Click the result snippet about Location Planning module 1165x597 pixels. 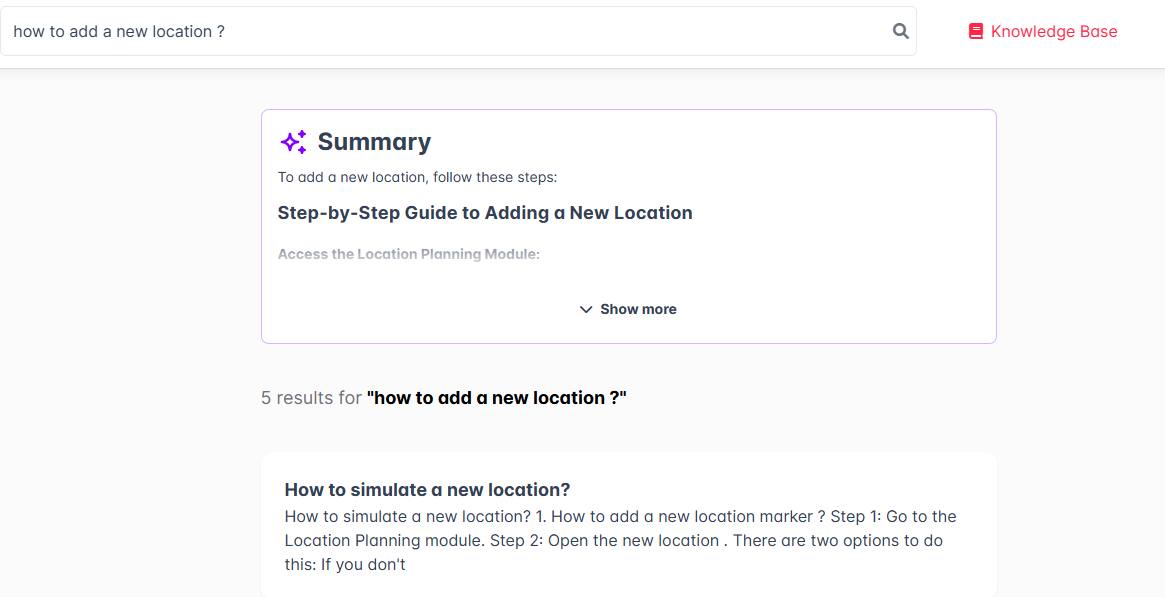click(620, 541)
